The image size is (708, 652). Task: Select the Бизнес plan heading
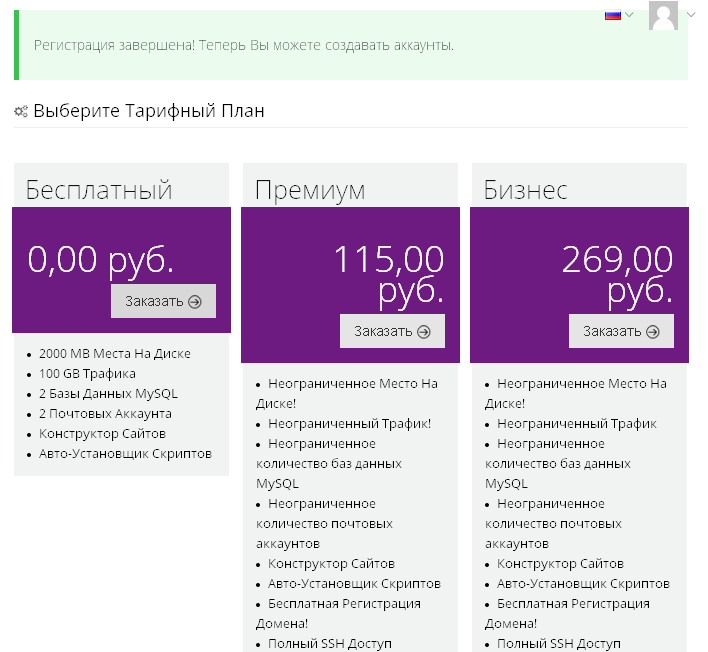525,190
